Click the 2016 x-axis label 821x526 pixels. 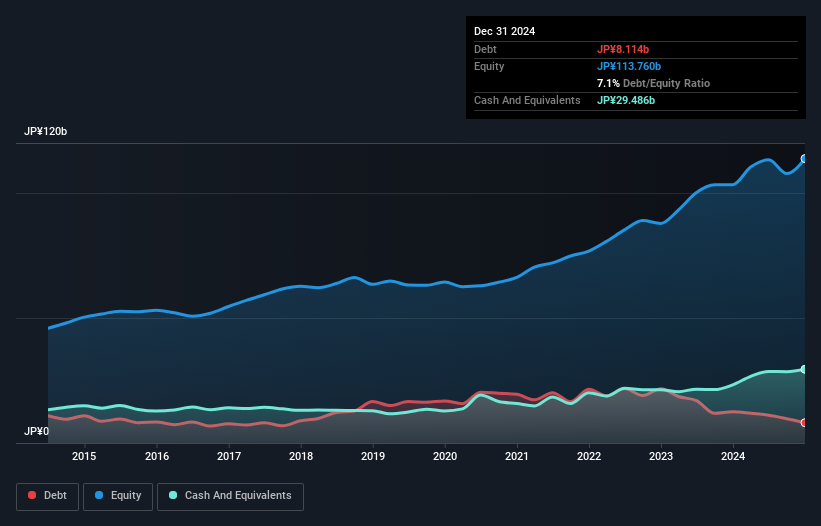(157, 456)
